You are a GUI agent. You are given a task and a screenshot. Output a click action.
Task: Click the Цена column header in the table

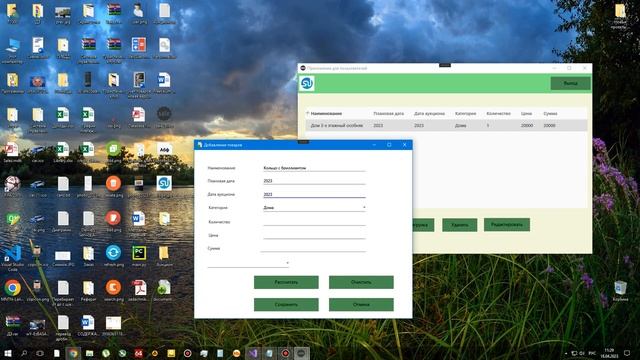[x=526, y=113]
